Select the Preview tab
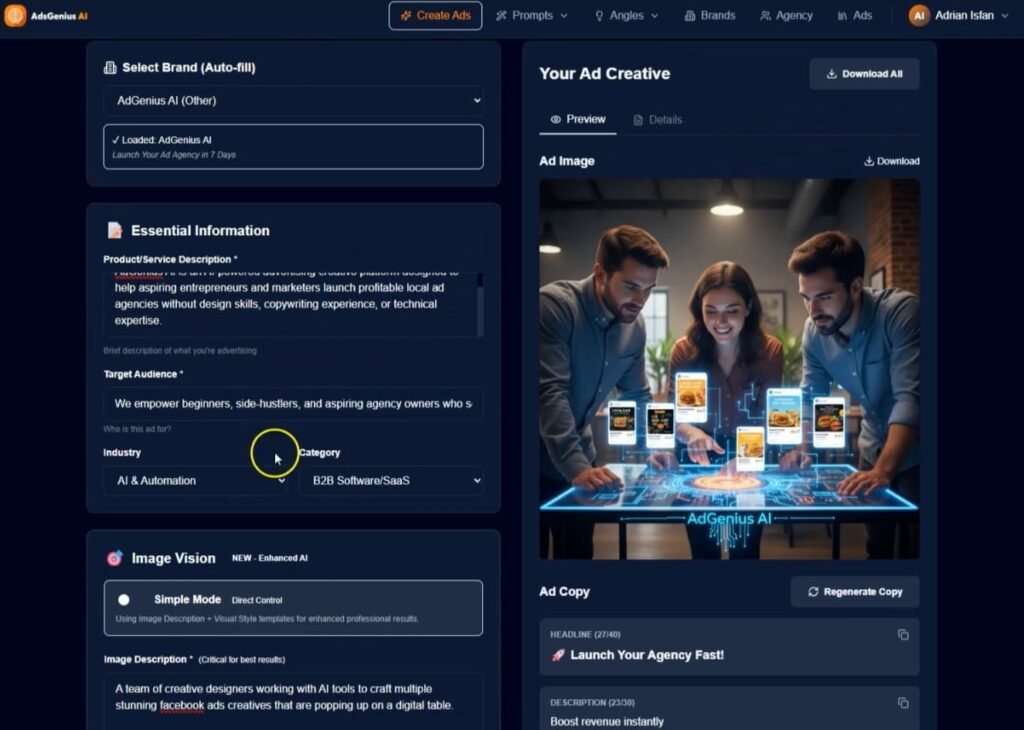This screenshot has width=1024, height=730. 578,120
